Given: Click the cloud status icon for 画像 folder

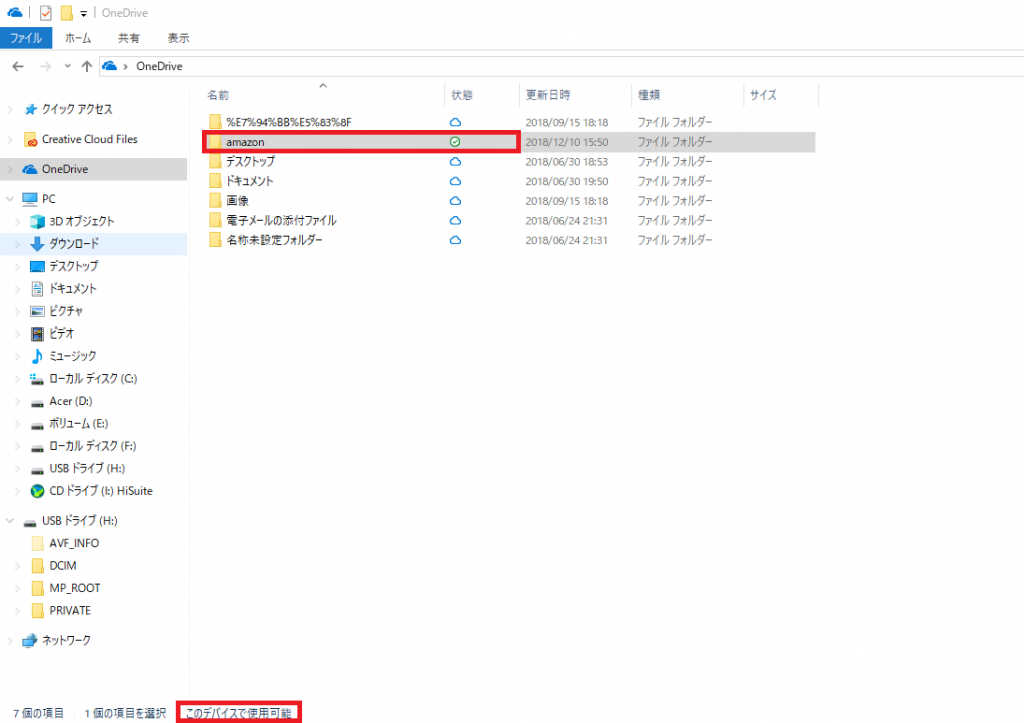Looking at the screenshot, I should [x=455, y=201].
